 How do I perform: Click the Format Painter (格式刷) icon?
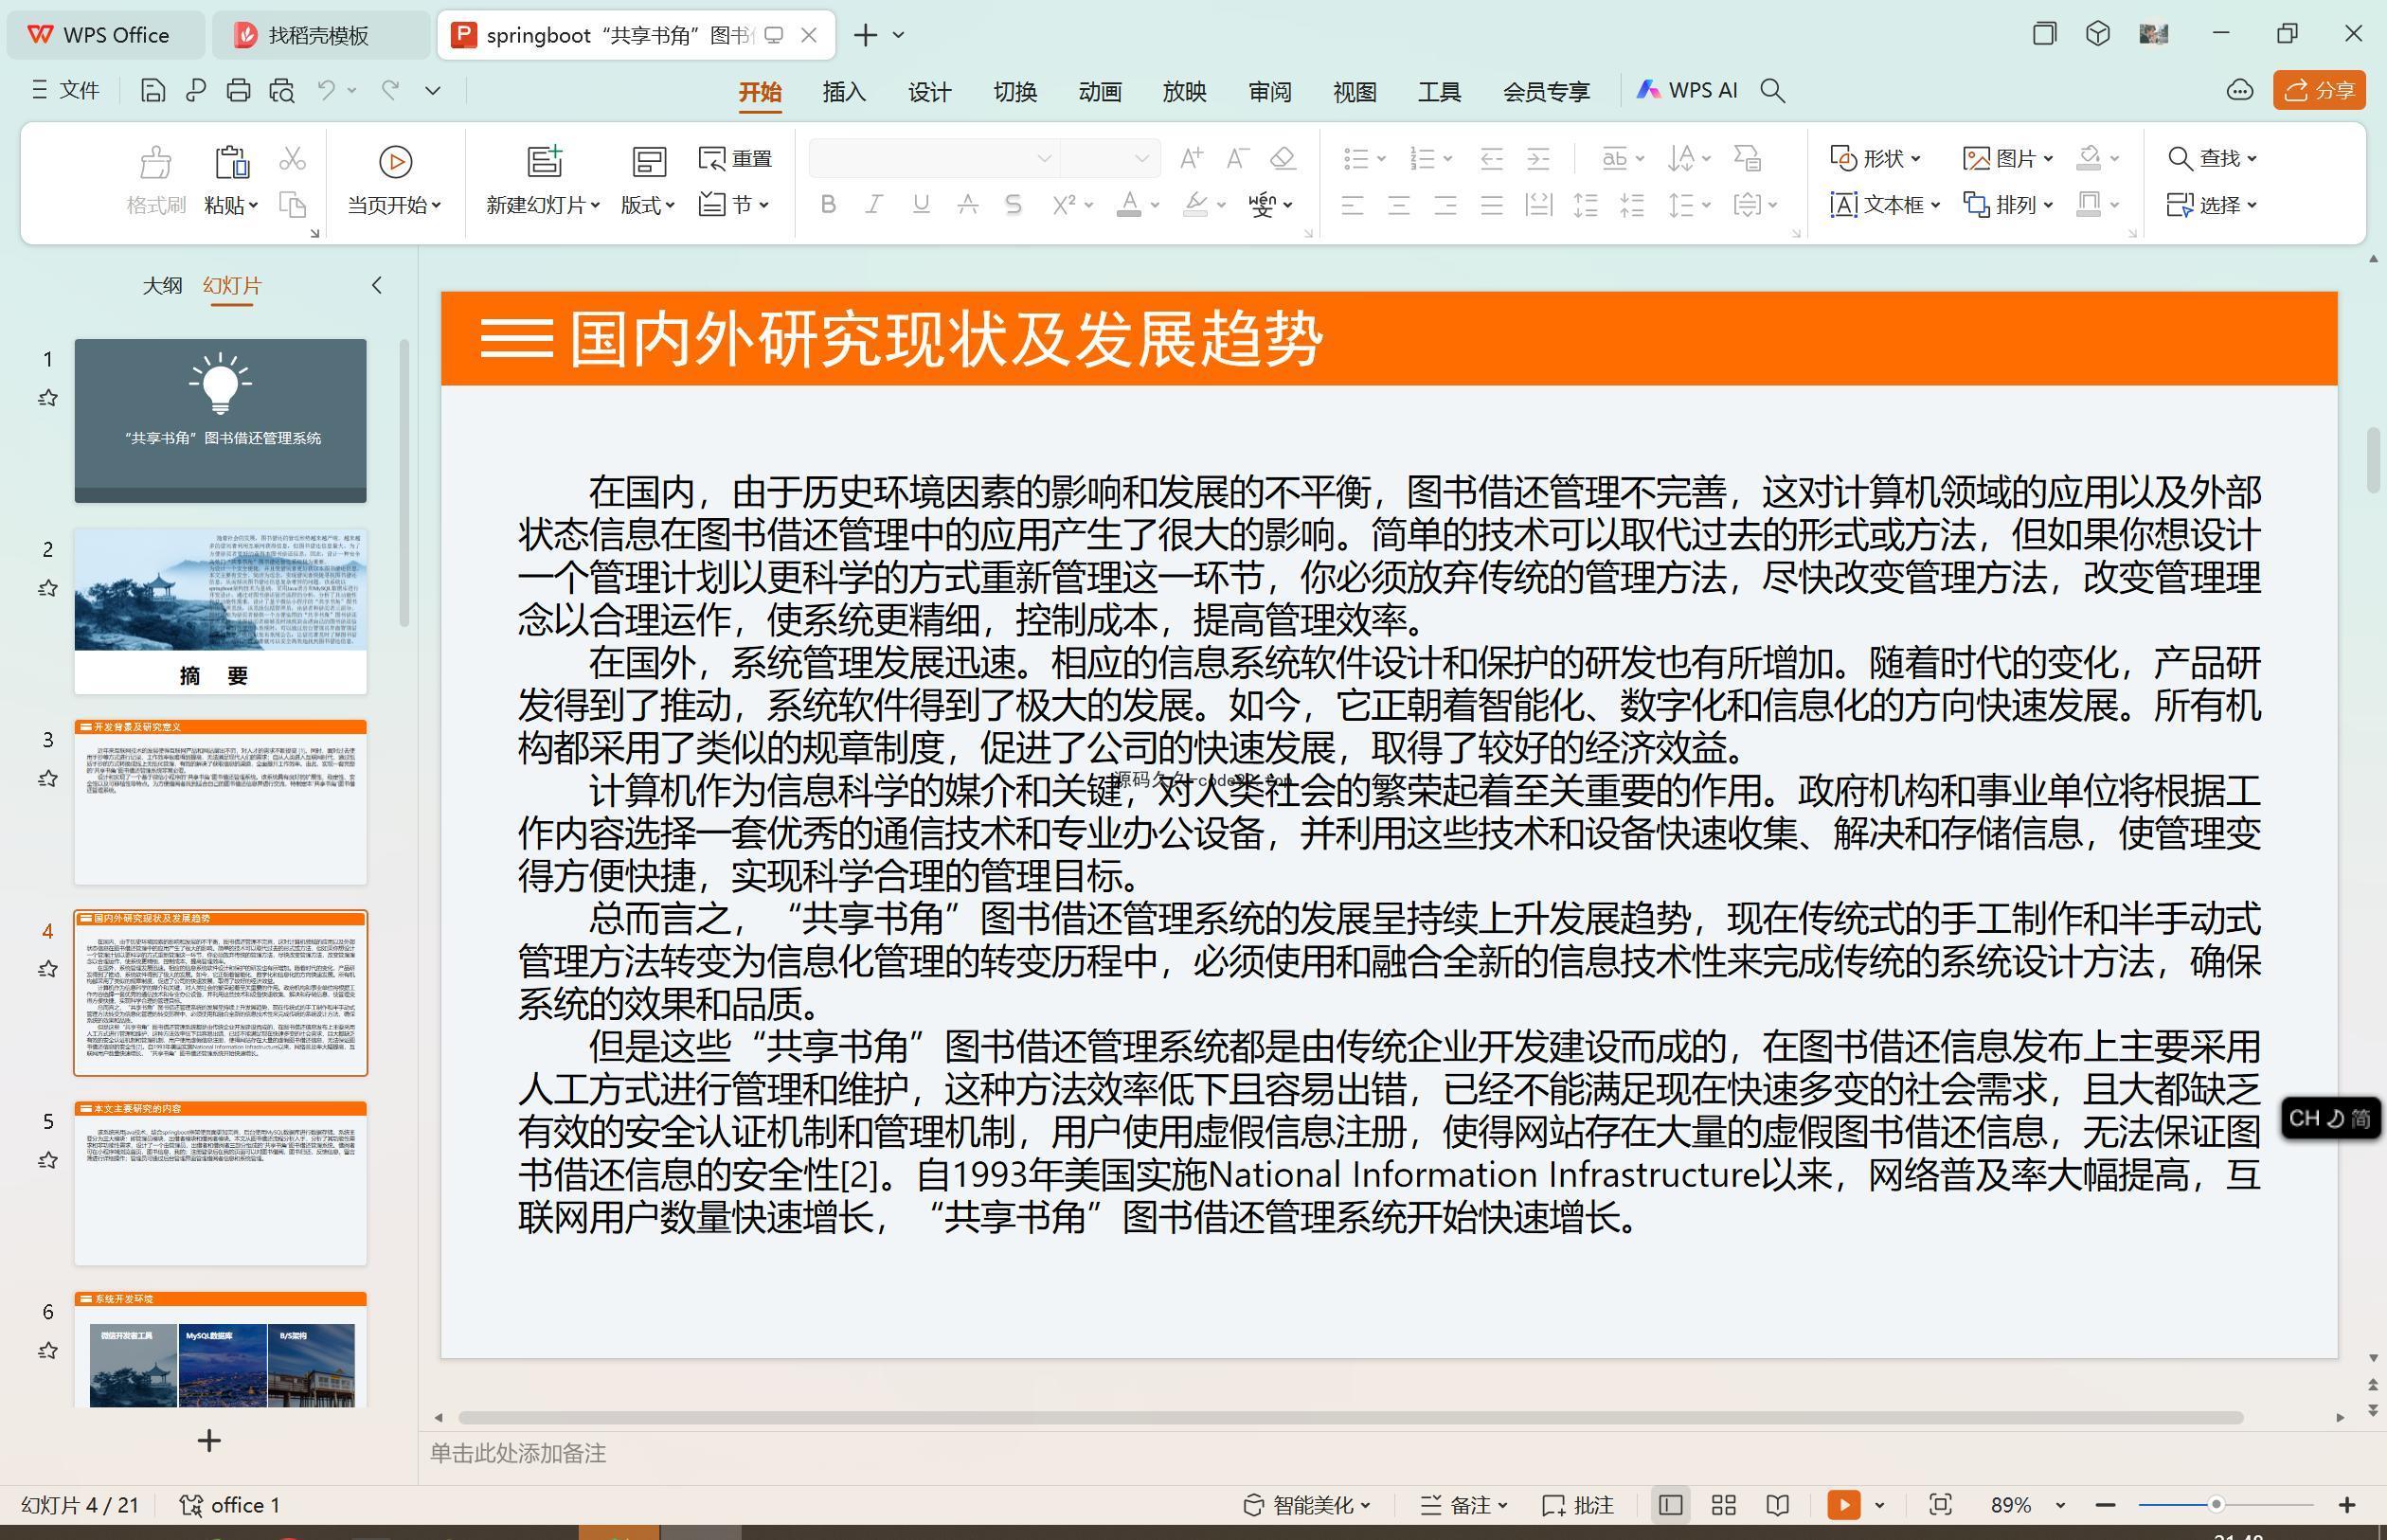pos(156,180)
